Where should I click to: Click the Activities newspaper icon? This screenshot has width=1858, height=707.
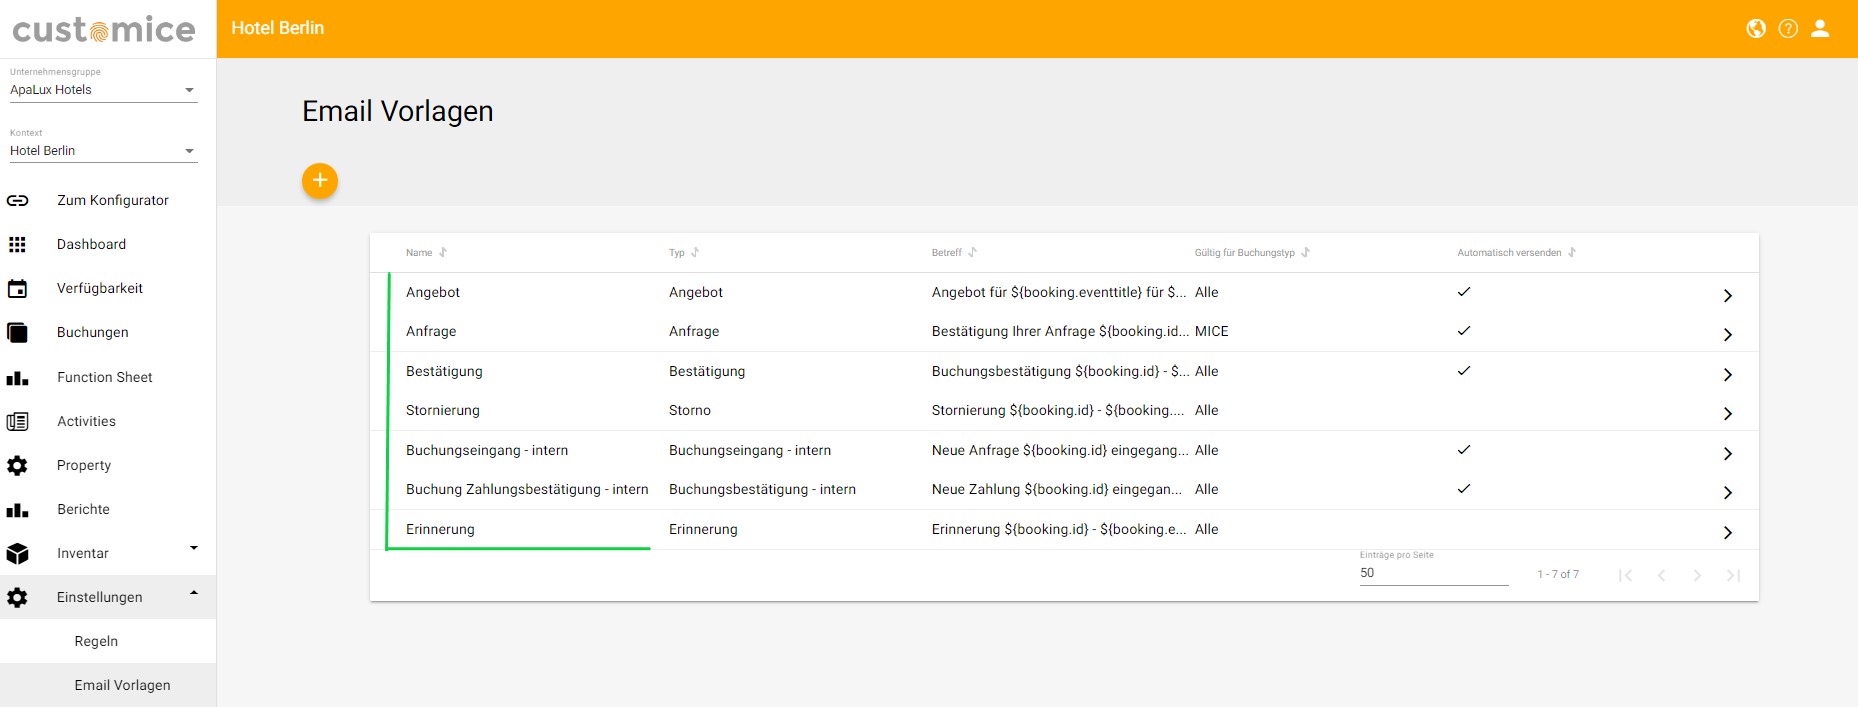tap(17, 421)
